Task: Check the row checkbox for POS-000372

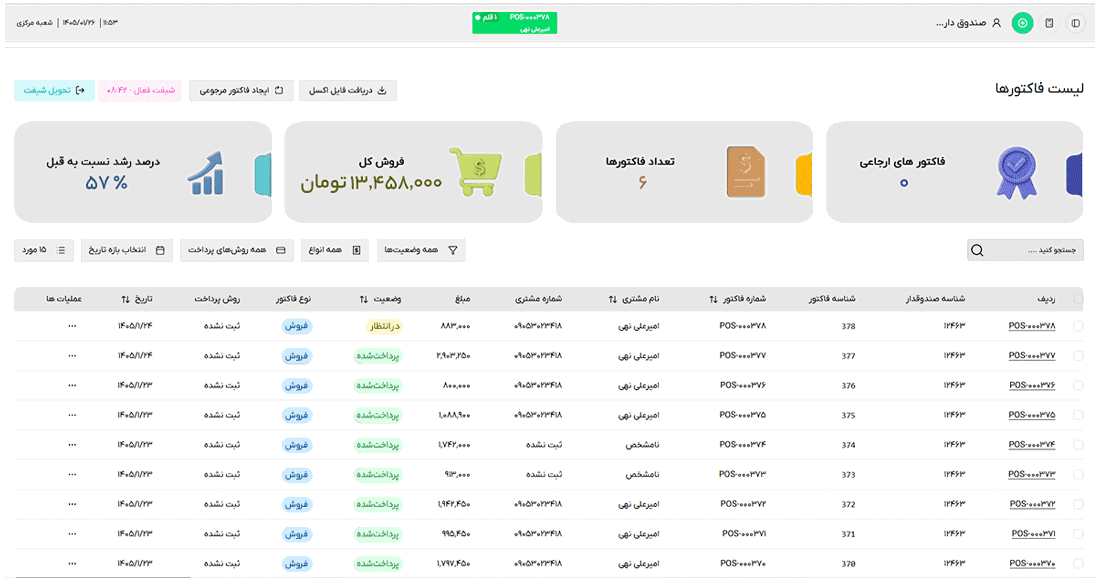Action: pos(1078,504)
